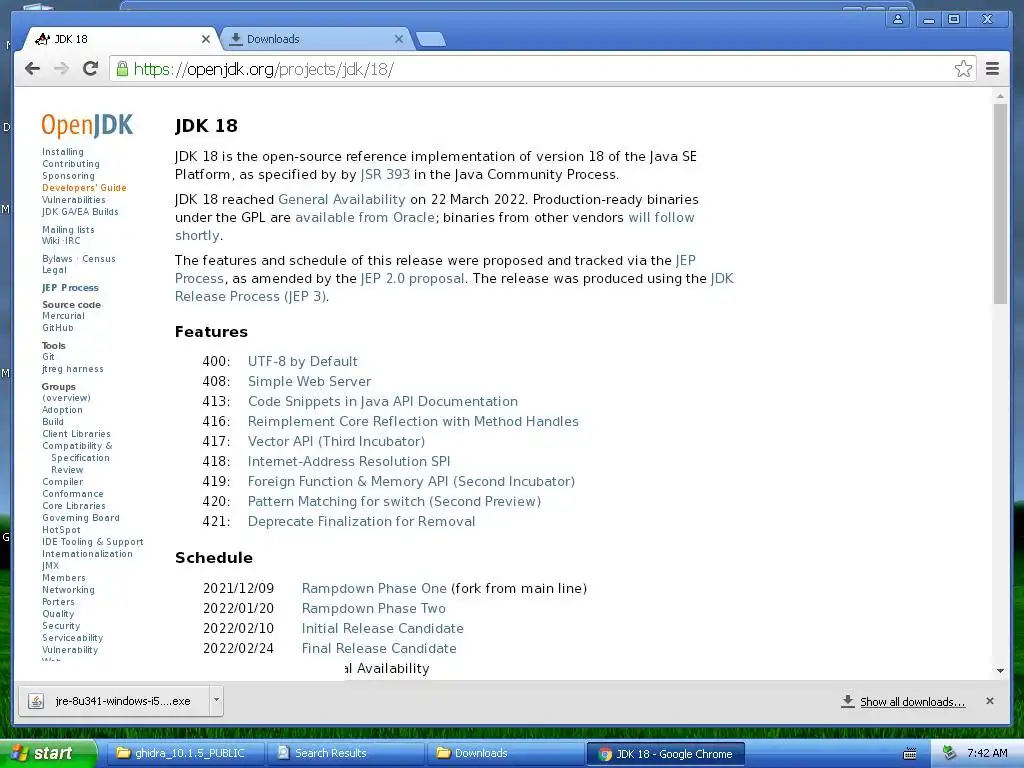Open Developers' Guide sidebar link
1024x768 pixels.
point(84,187)
